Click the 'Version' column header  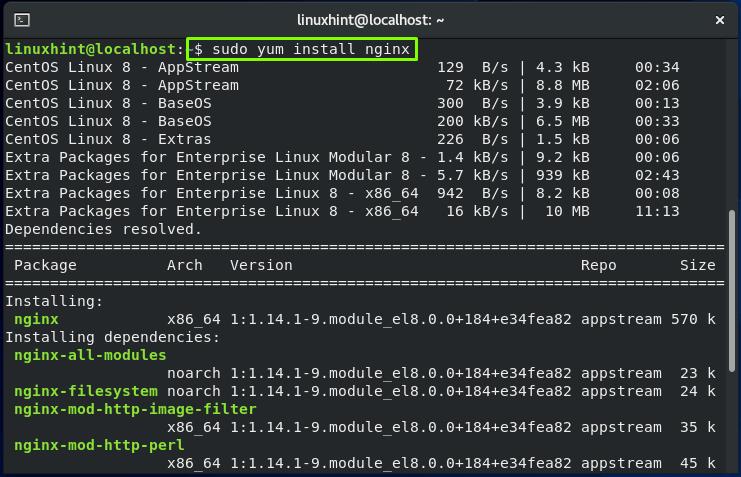[261, 265]
